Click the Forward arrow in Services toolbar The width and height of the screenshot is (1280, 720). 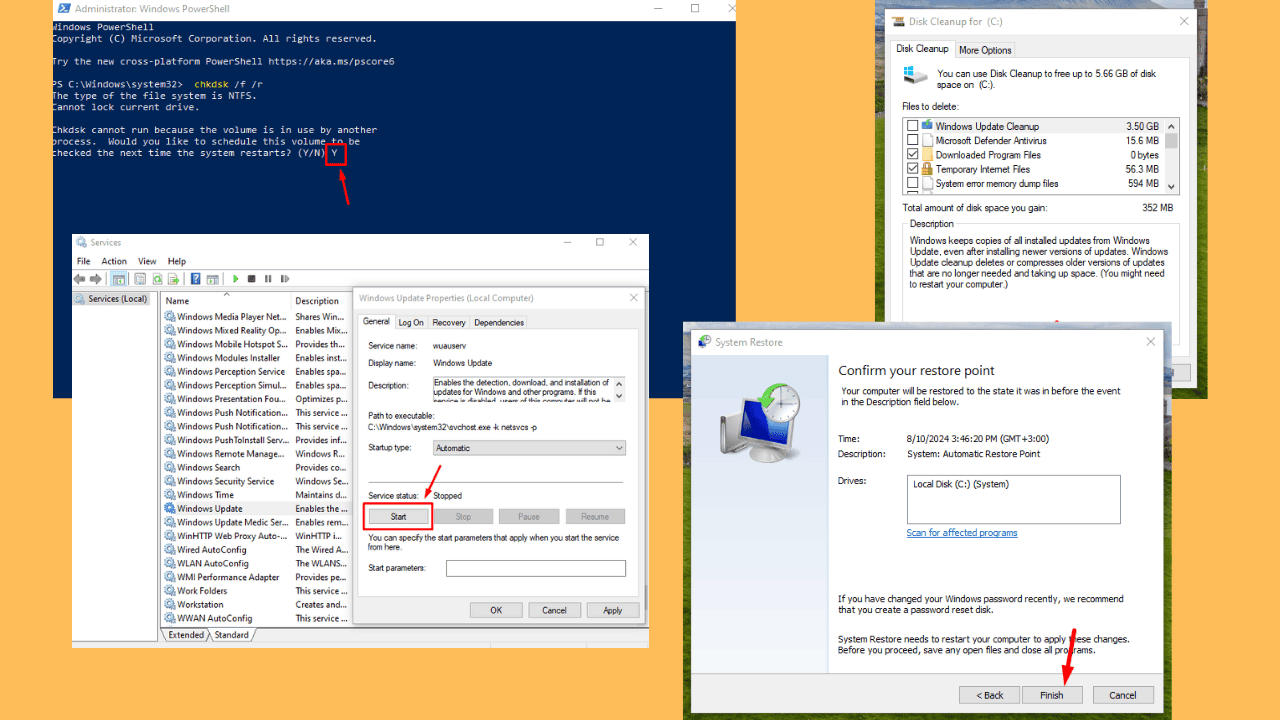[96, 279]
